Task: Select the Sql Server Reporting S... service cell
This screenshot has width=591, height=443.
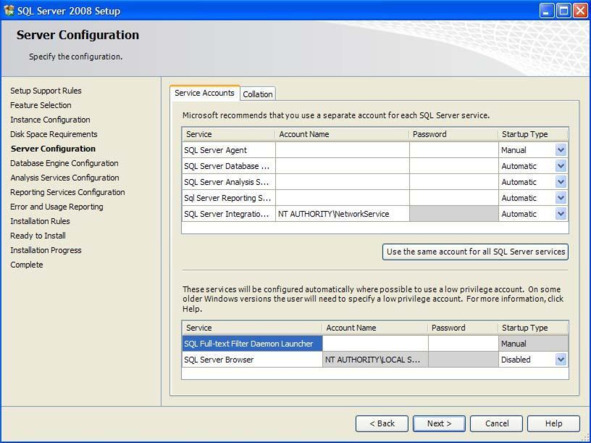Action: point(228,198)
